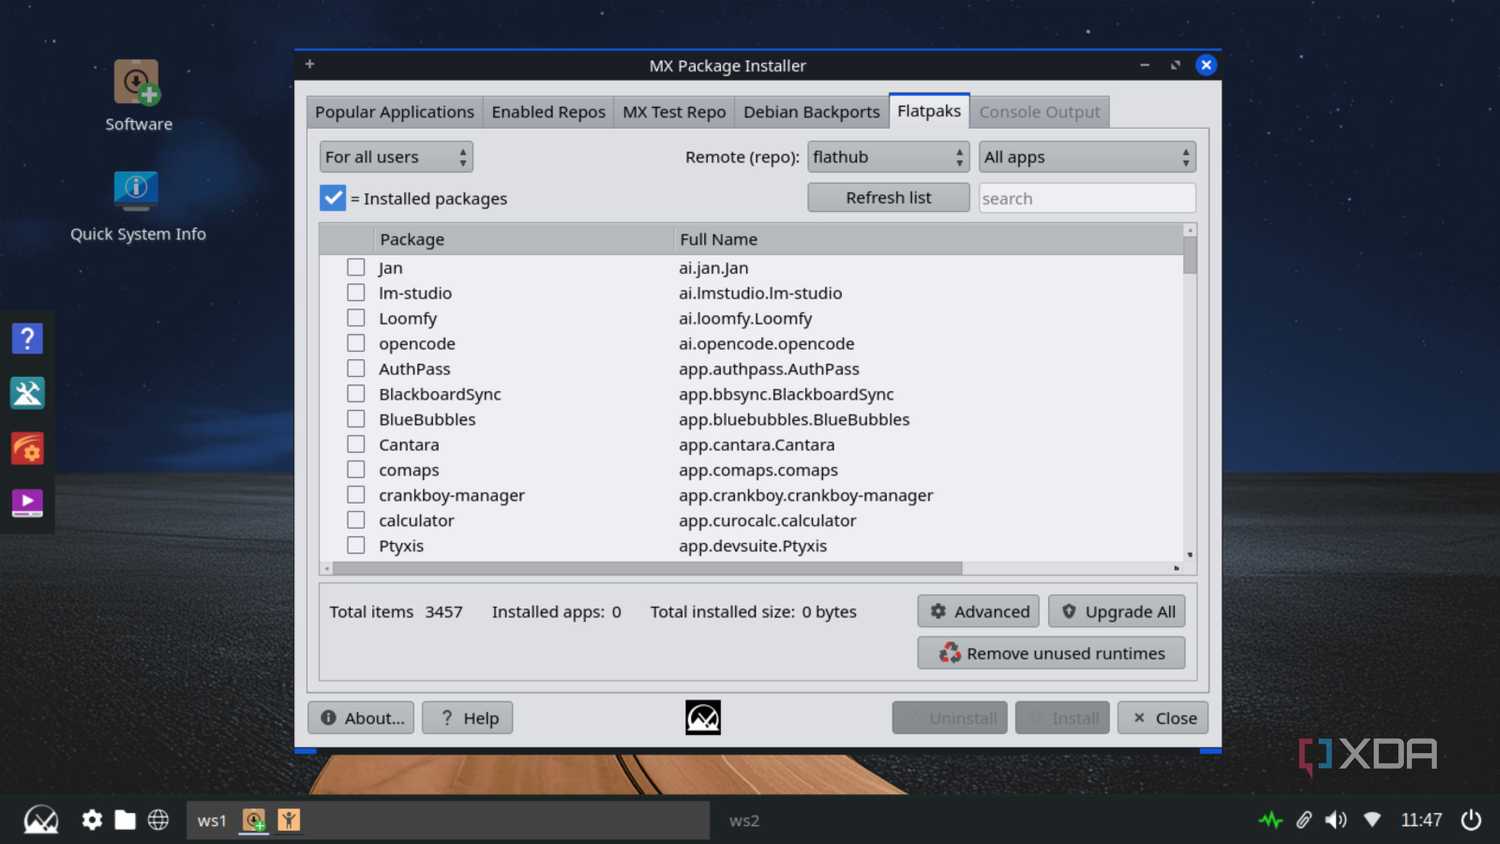
Task: Open the For all users dropdown
Action: point(396,157)
